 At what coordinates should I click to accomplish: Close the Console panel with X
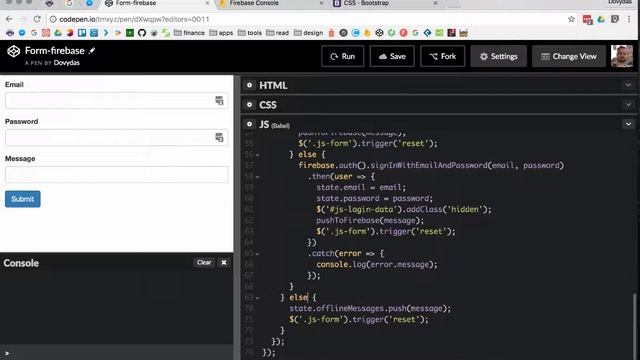pyautogui.click(x=224, y=262)
